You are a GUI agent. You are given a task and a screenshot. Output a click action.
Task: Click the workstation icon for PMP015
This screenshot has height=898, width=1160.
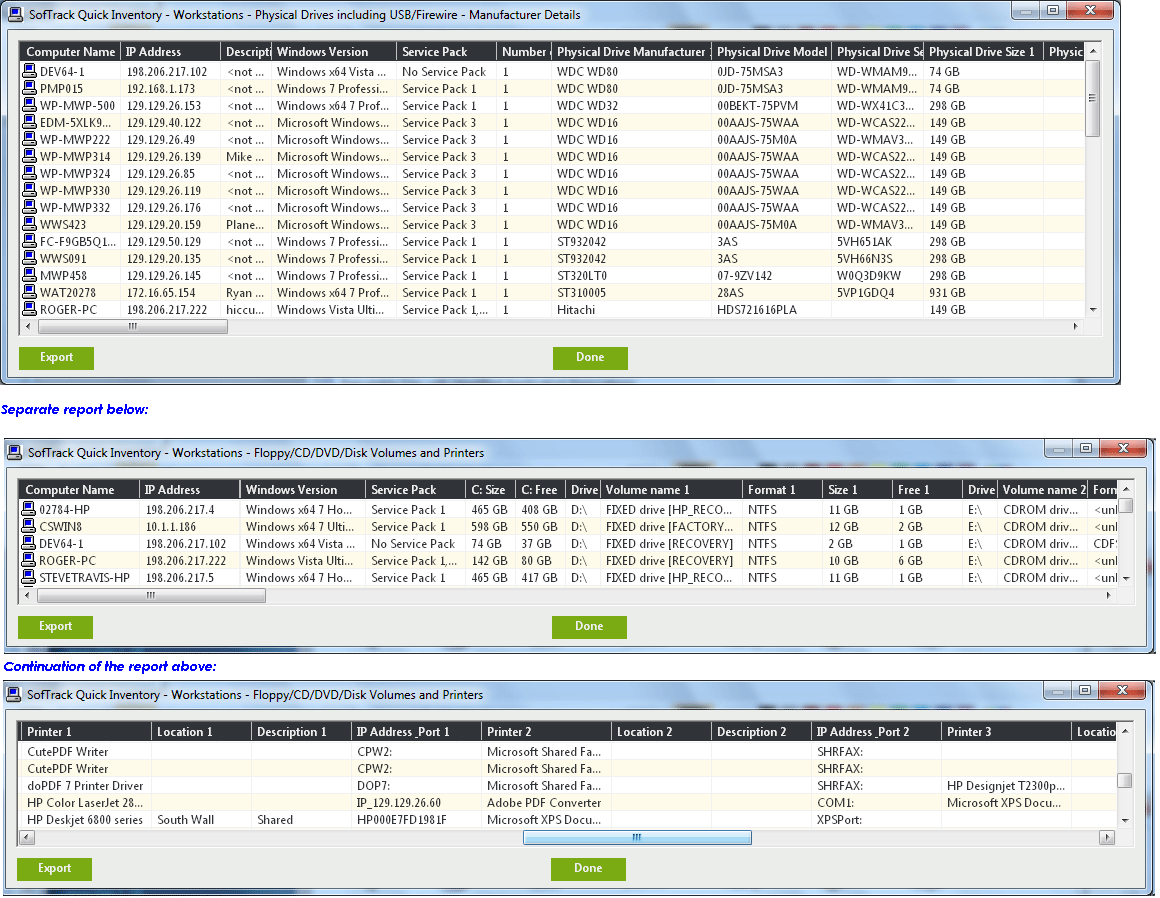click(31, 89)
